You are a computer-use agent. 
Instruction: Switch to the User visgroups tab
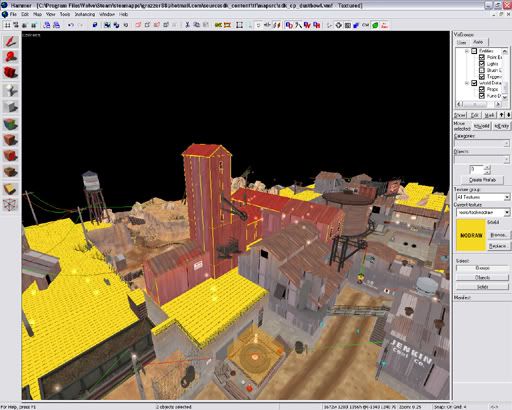[x=462, y=42]
